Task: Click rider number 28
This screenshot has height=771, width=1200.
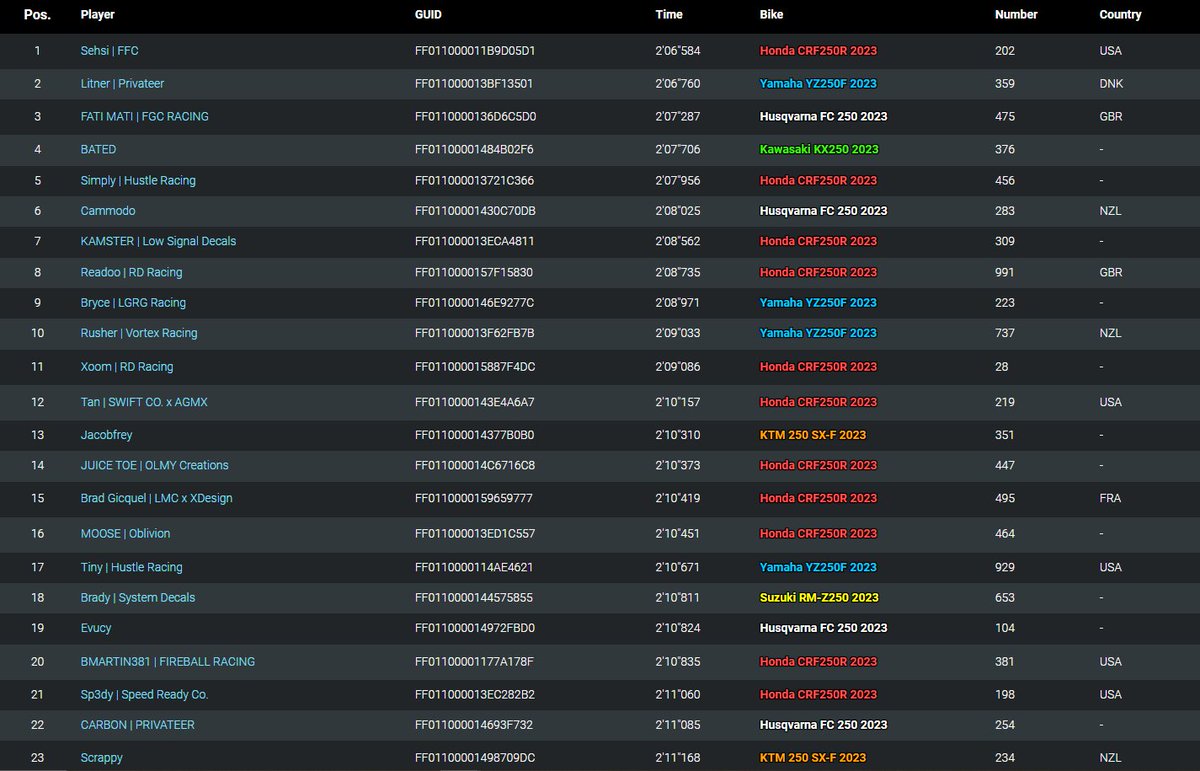Action: pos(1002,367)
